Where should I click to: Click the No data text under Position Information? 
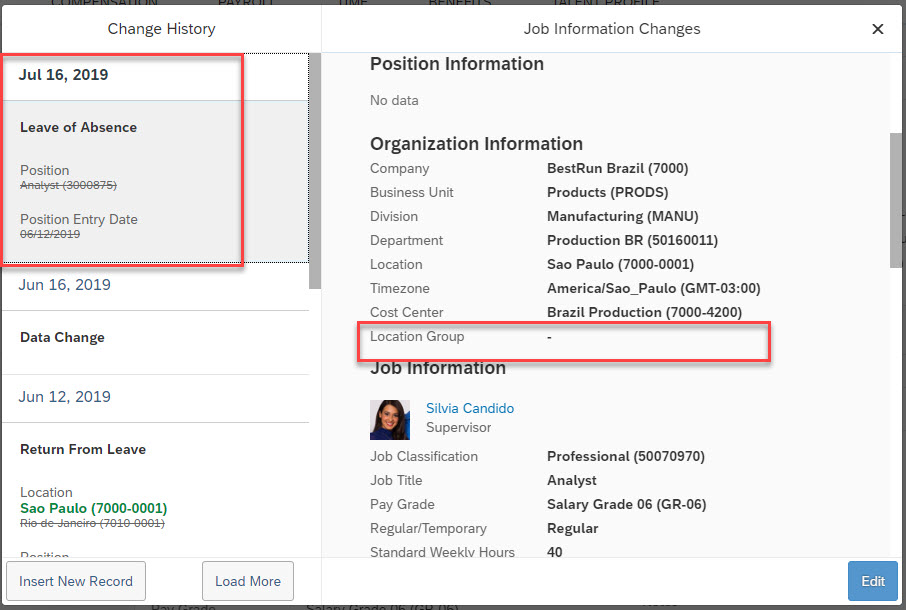click(394, 101)
